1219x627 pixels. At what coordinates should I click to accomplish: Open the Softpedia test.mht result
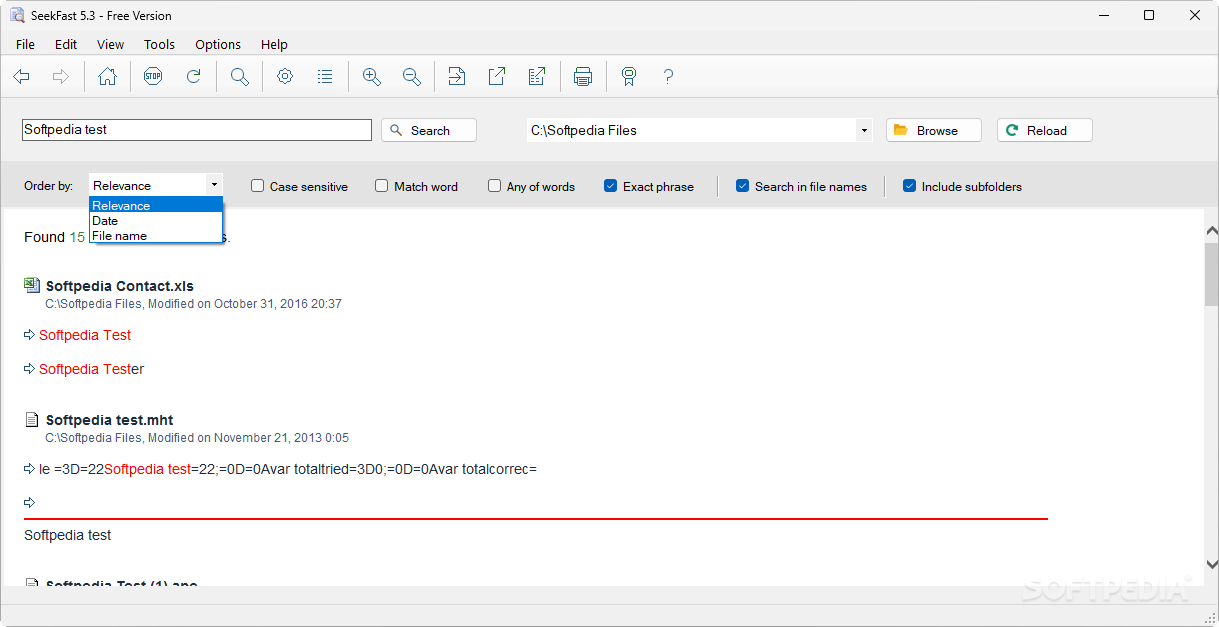point(109,420)
